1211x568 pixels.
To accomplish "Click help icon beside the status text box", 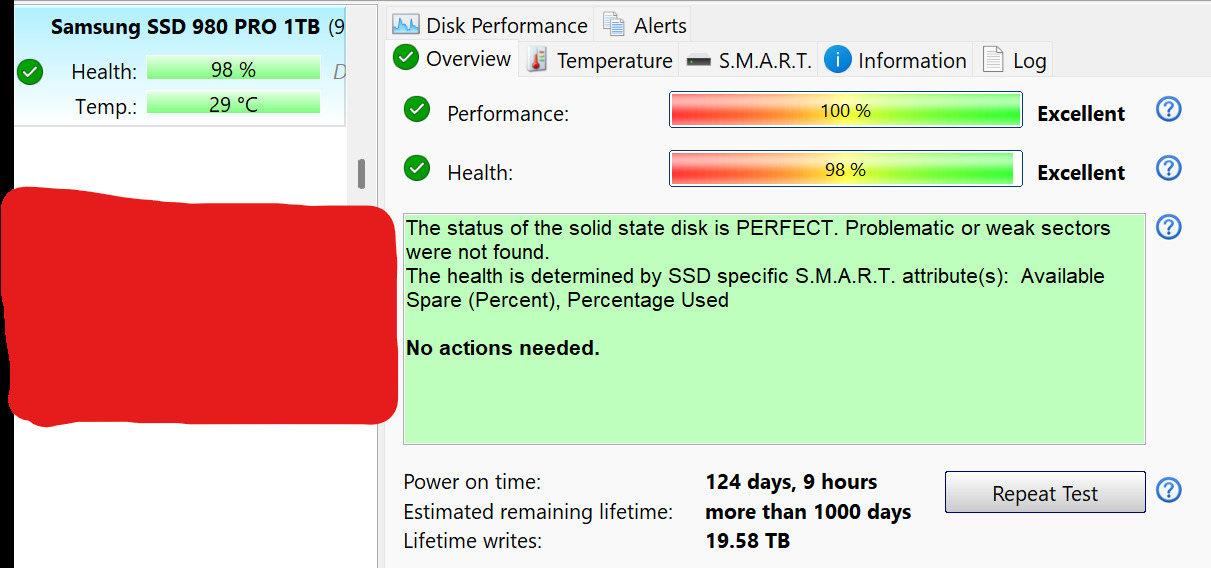I will pos(1168,227).
